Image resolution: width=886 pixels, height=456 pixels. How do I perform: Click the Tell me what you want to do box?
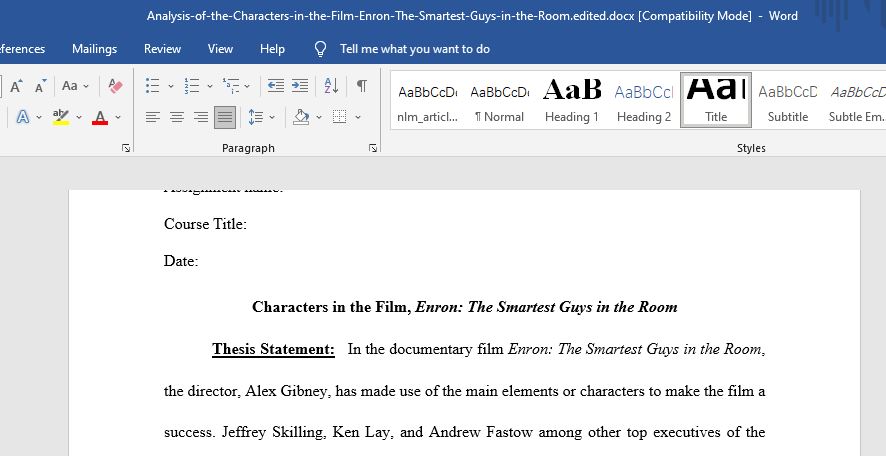pos(415,49)
